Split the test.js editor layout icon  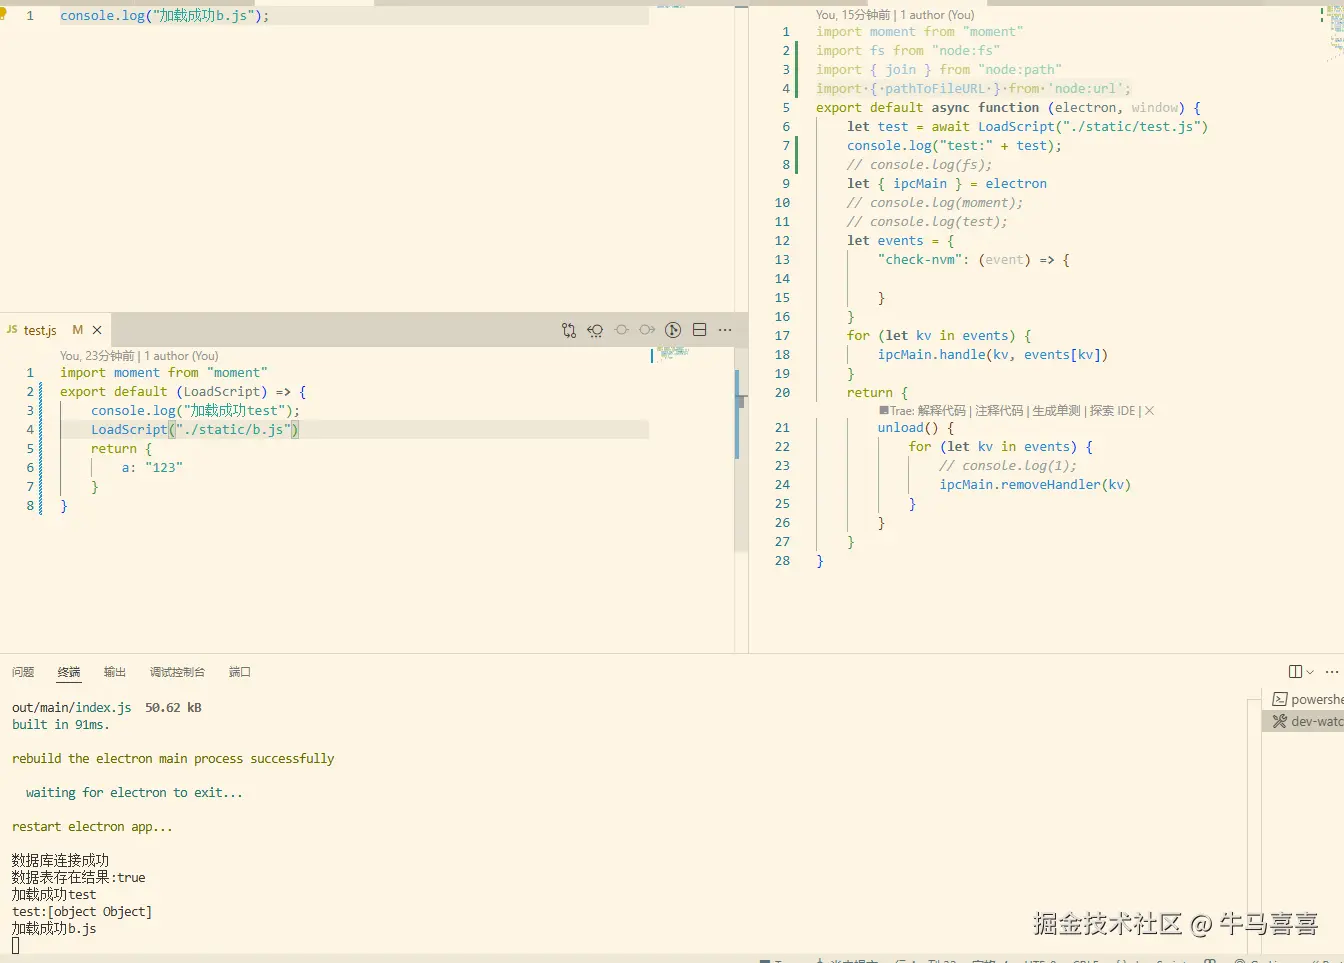point(700,330)
